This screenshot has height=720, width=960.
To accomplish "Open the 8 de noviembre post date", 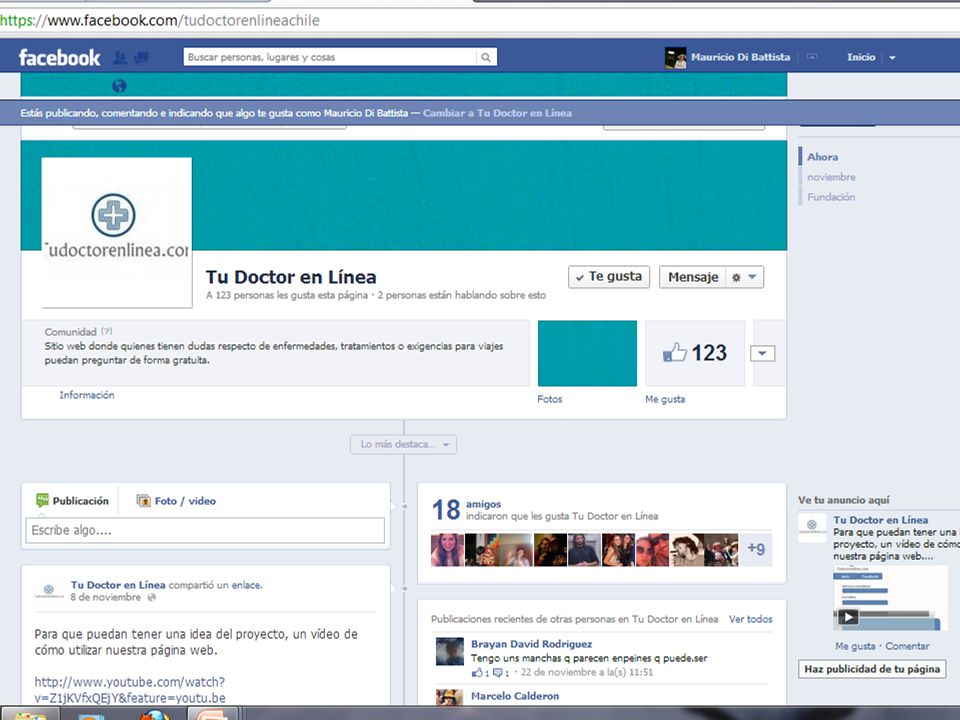I will tap(105, 597).
